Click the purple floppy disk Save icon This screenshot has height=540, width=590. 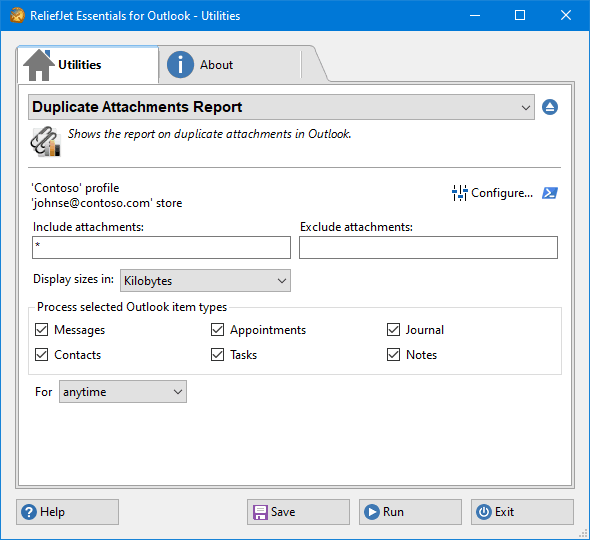[x=260, y=512]
